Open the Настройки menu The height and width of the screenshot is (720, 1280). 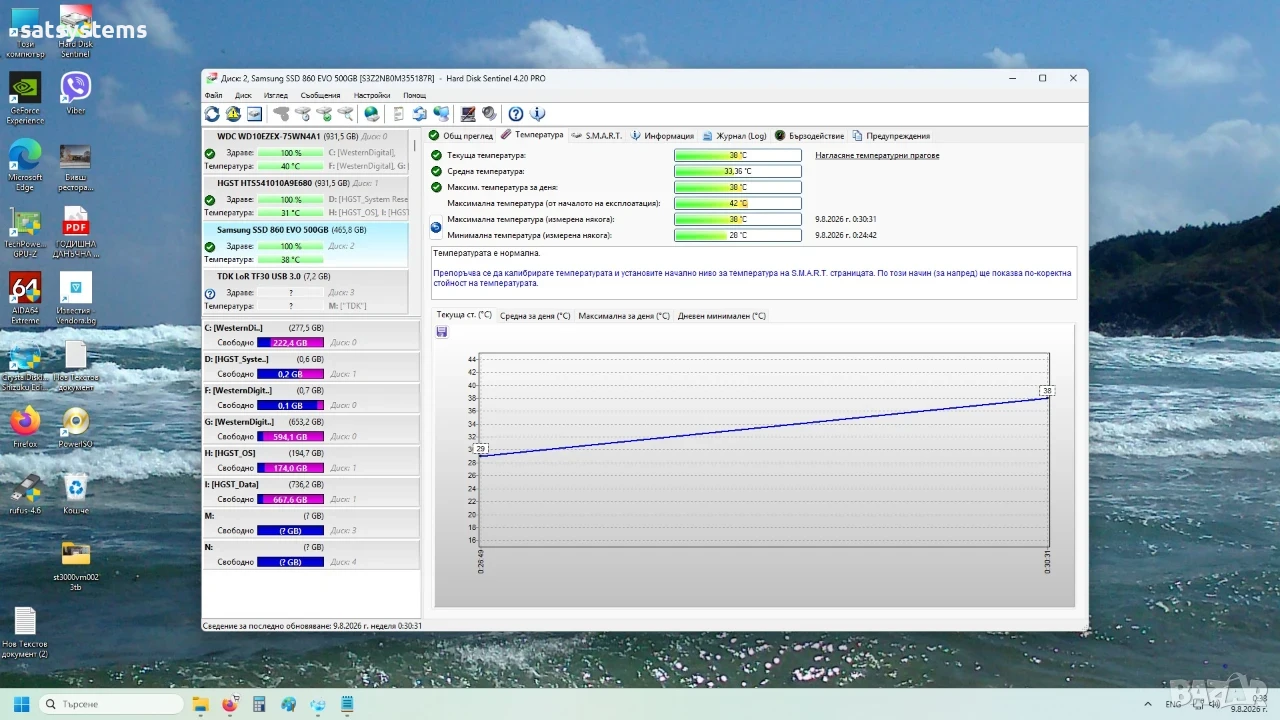click(372, 96)
